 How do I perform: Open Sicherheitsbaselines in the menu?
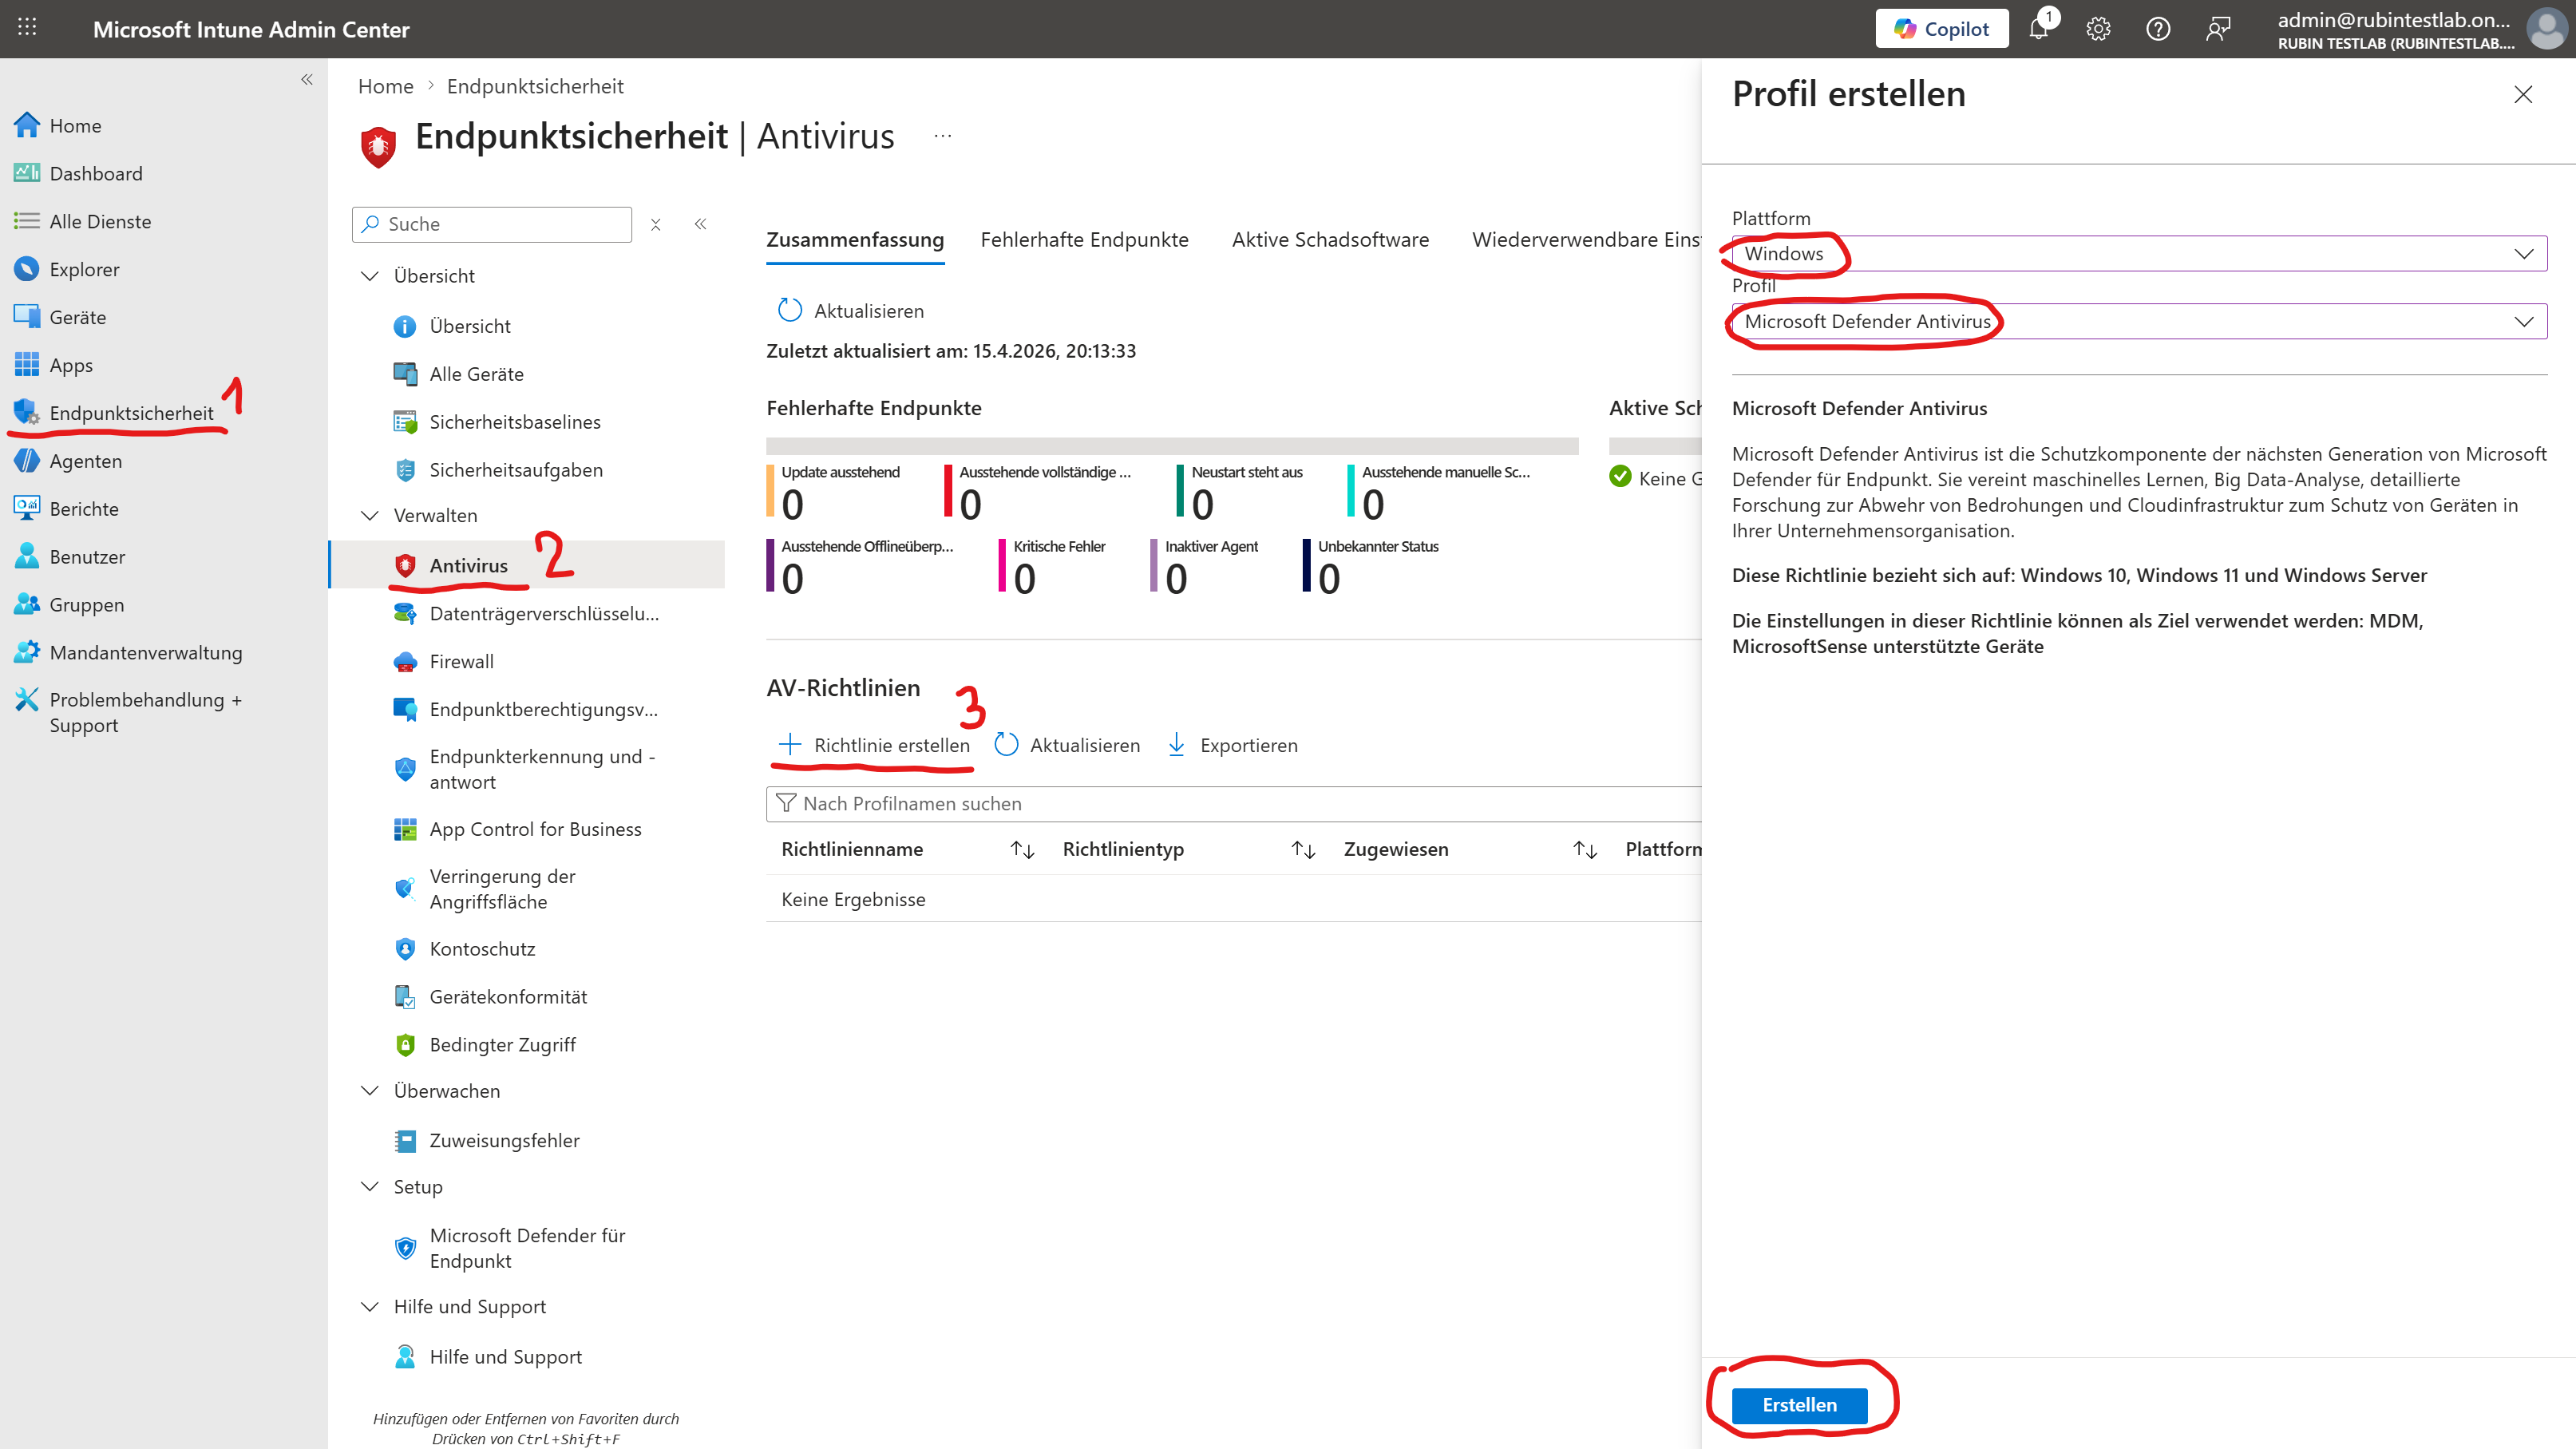514,422
